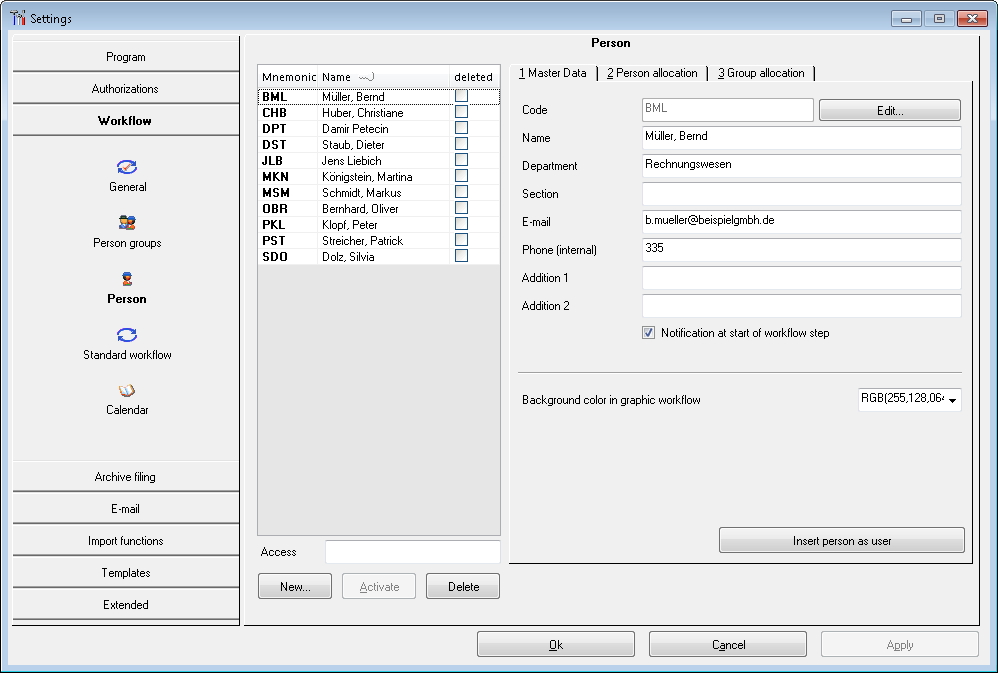Toggle deleted checkbox for Dolz, Silvia
This screenshot has height=673, width=998.
[461, 256]
